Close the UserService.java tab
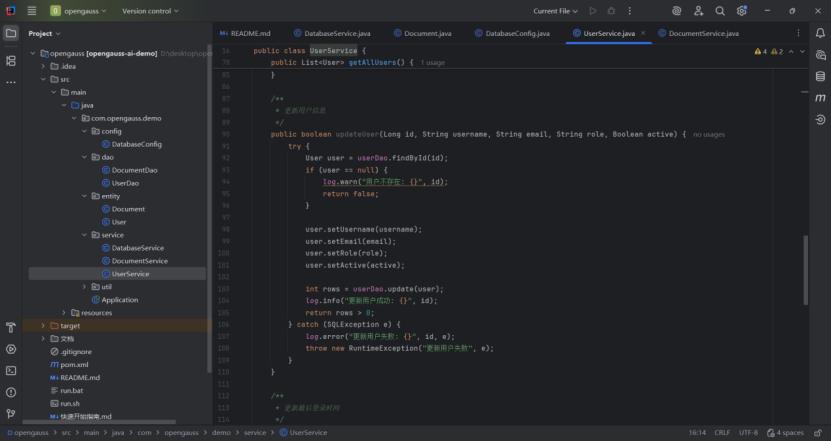 643,33
